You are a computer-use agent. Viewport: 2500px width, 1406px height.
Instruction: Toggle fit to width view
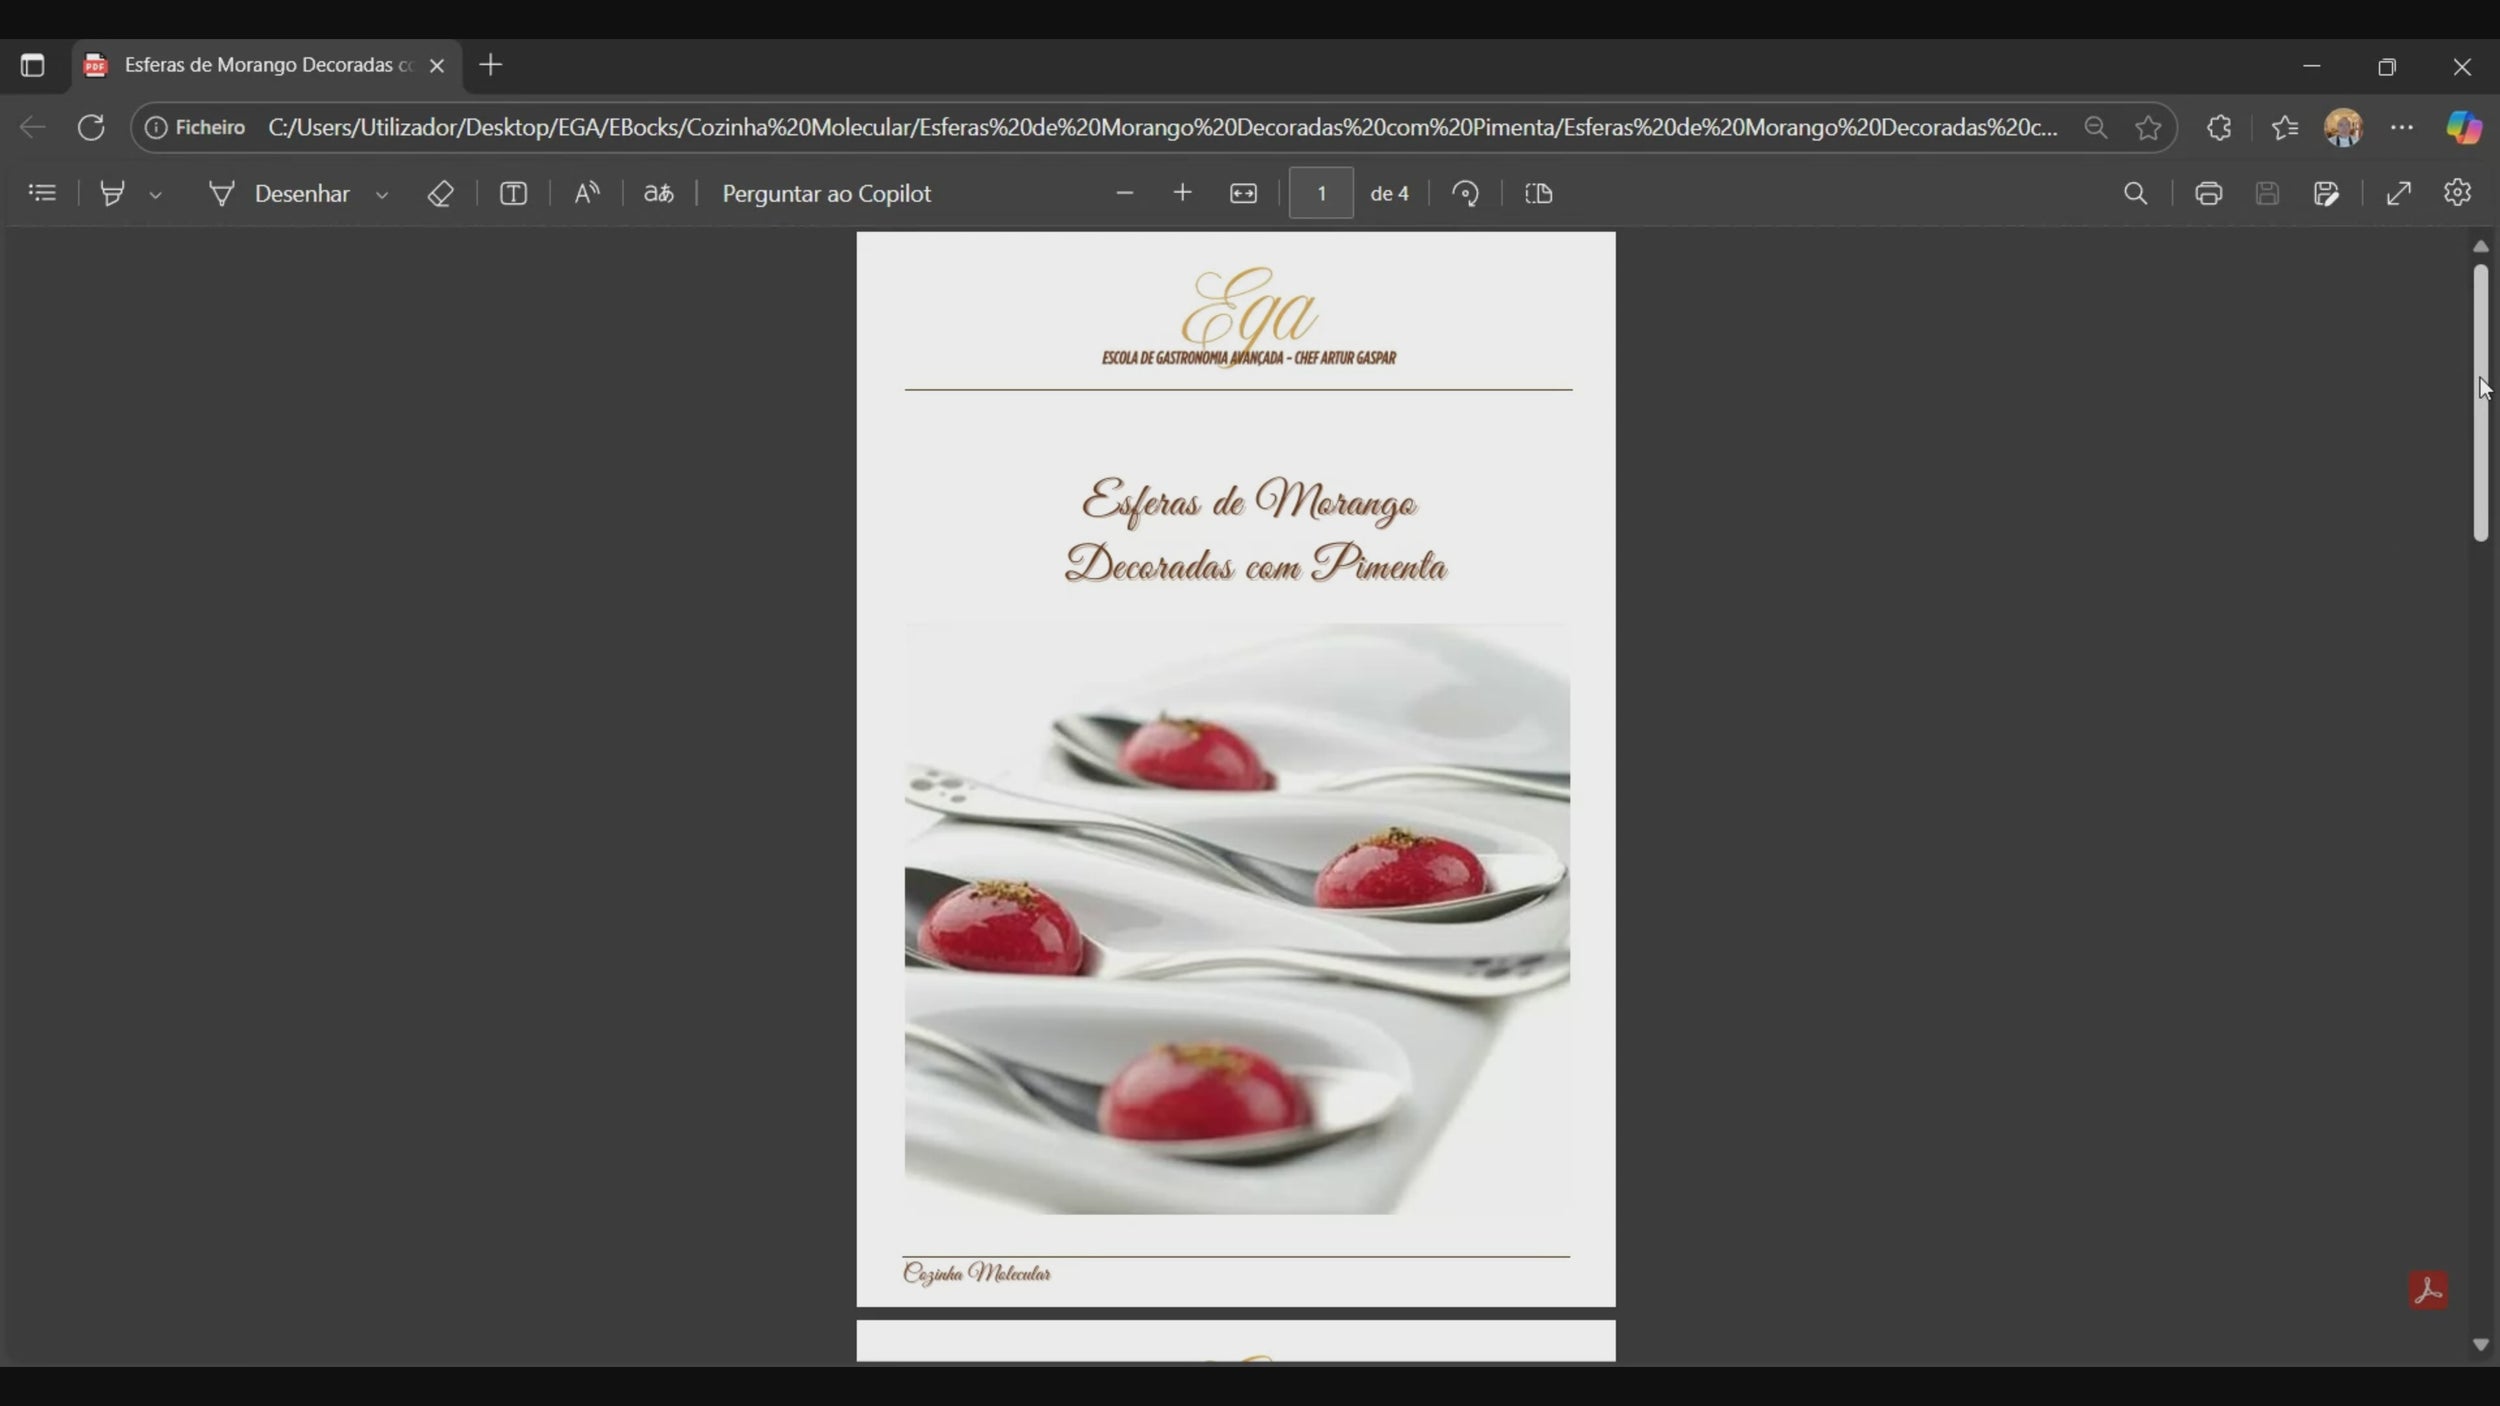pos(1243,193)
